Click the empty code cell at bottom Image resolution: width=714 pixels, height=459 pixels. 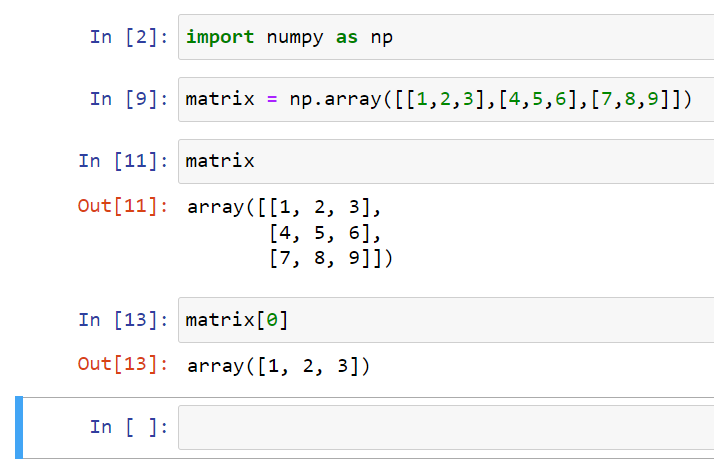tap(446, 427)
